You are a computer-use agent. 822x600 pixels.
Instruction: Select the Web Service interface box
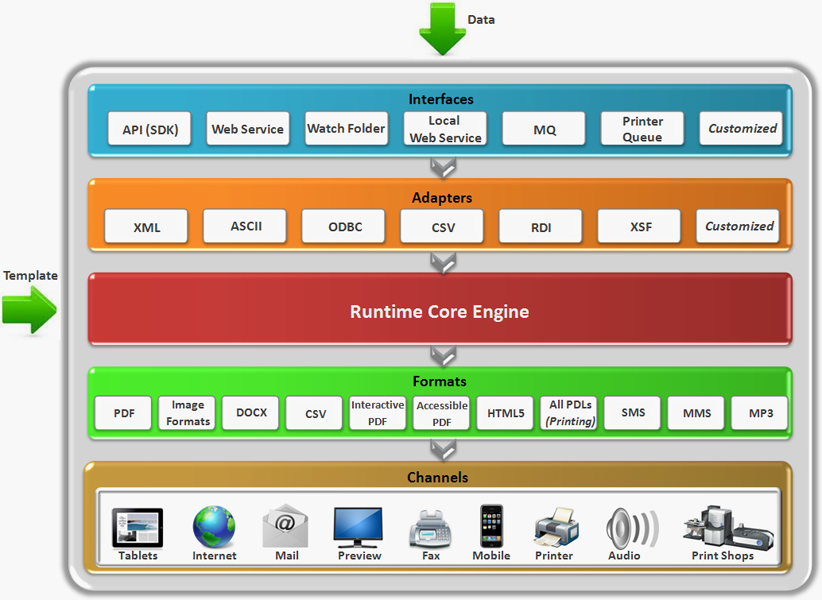[x=248, y=128]
